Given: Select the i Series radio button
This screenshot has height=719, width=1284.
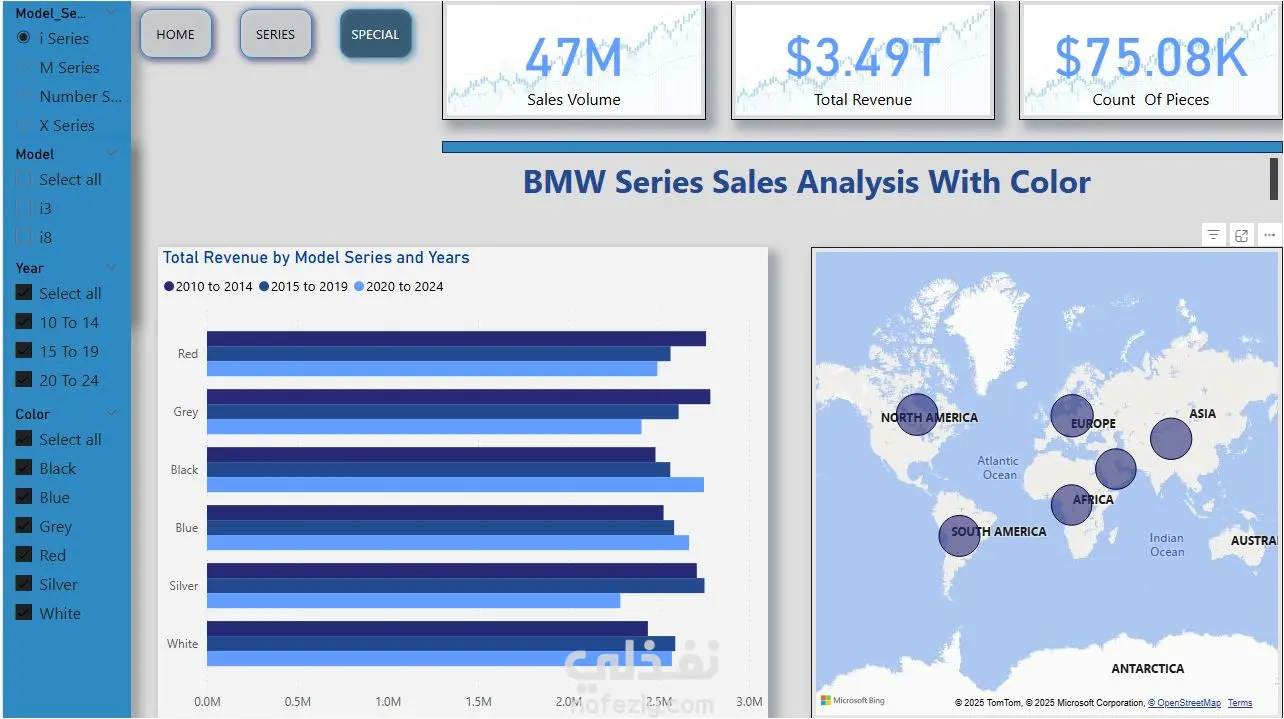Looking at the screenshot, I should (24, 38).
